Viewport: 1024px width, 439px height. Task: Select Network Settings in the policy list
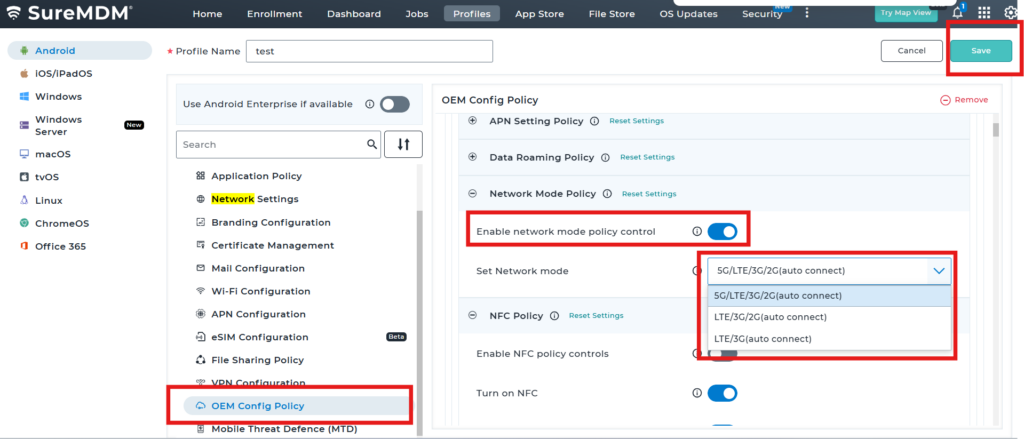click(x=255, y=199)
